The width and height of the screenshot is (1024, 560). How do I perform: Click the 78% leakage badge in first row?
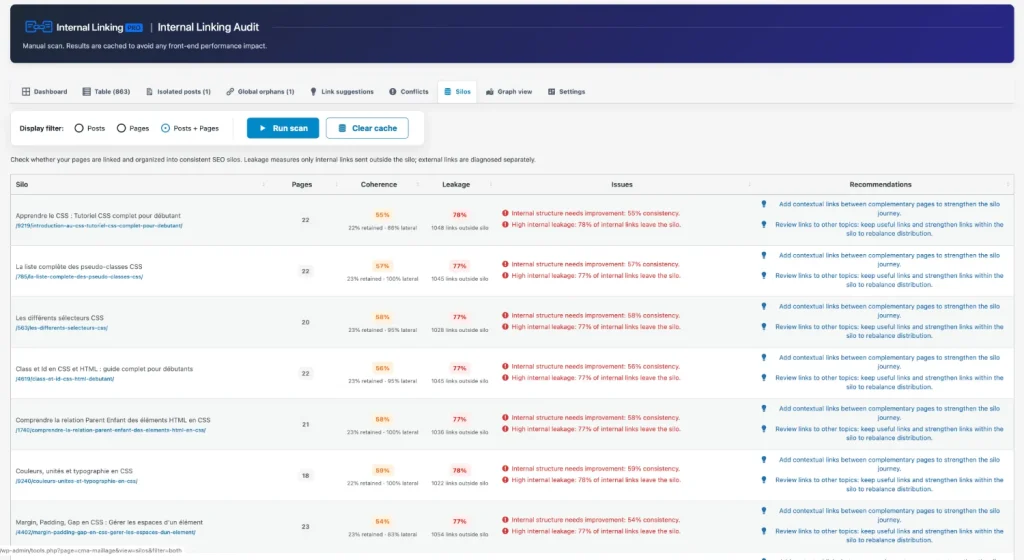click(460, 215)
